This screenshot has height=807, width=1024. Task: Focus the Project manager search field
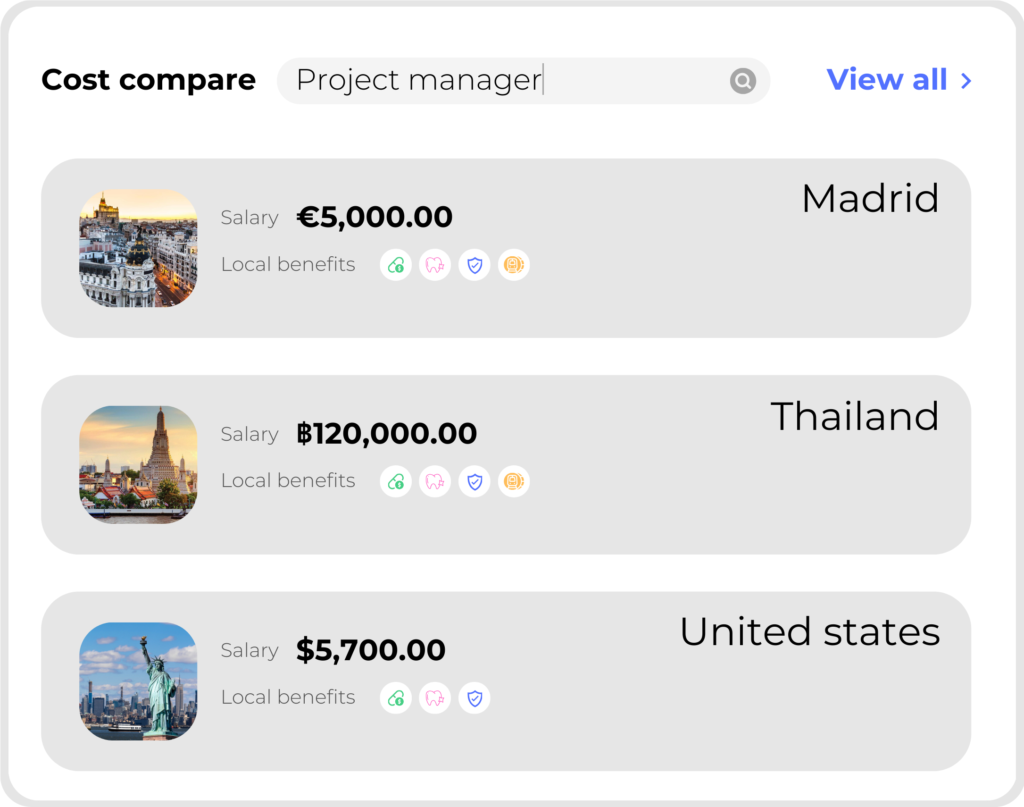(x=500, y=80)
